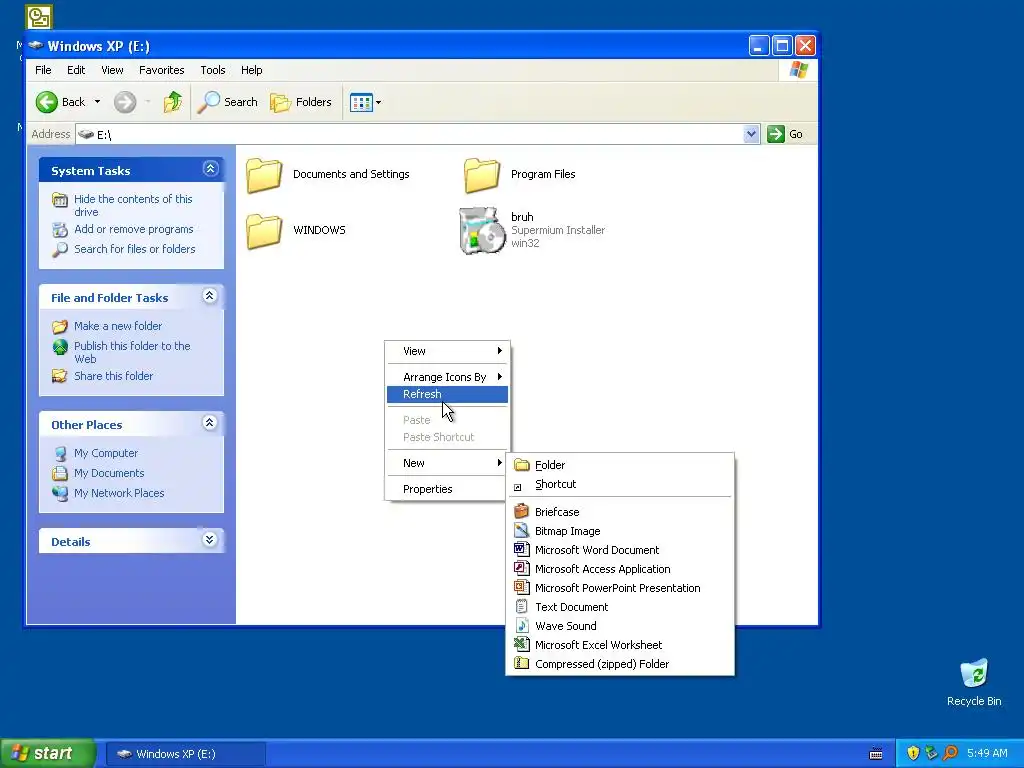Click the security shield tray icon
This screenshot has width=1024, height=768.
tap(913, 754)
